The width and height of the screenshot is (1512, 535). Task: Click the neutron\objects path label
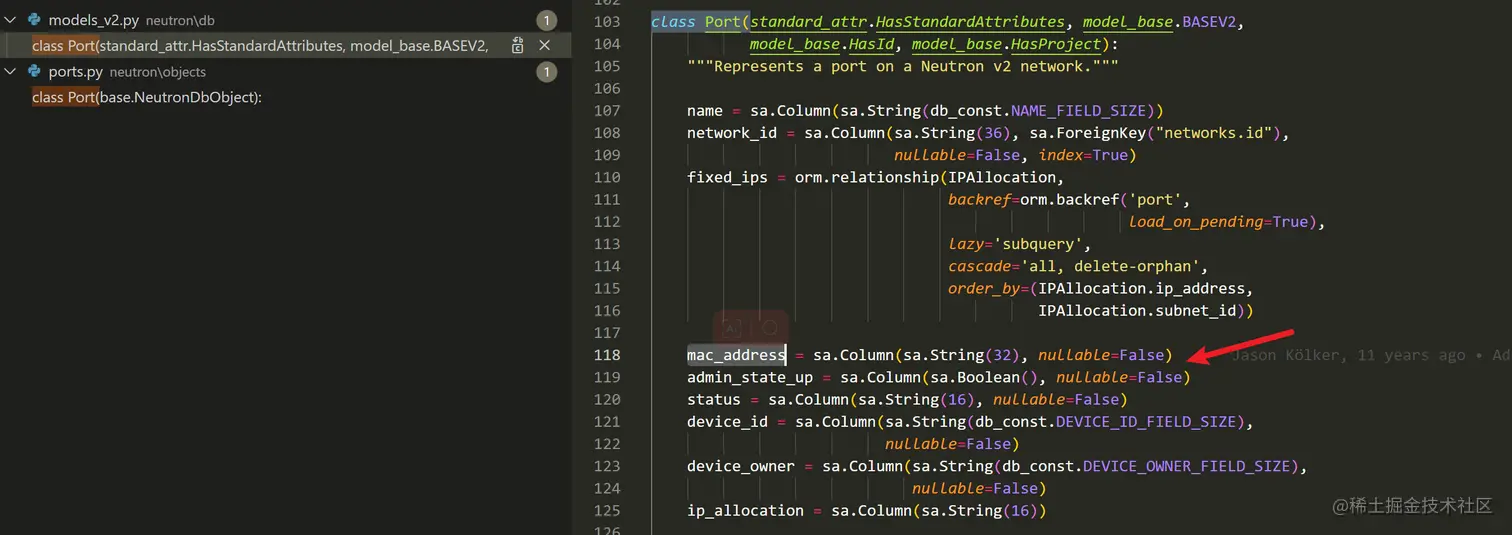tap(158, 72)
